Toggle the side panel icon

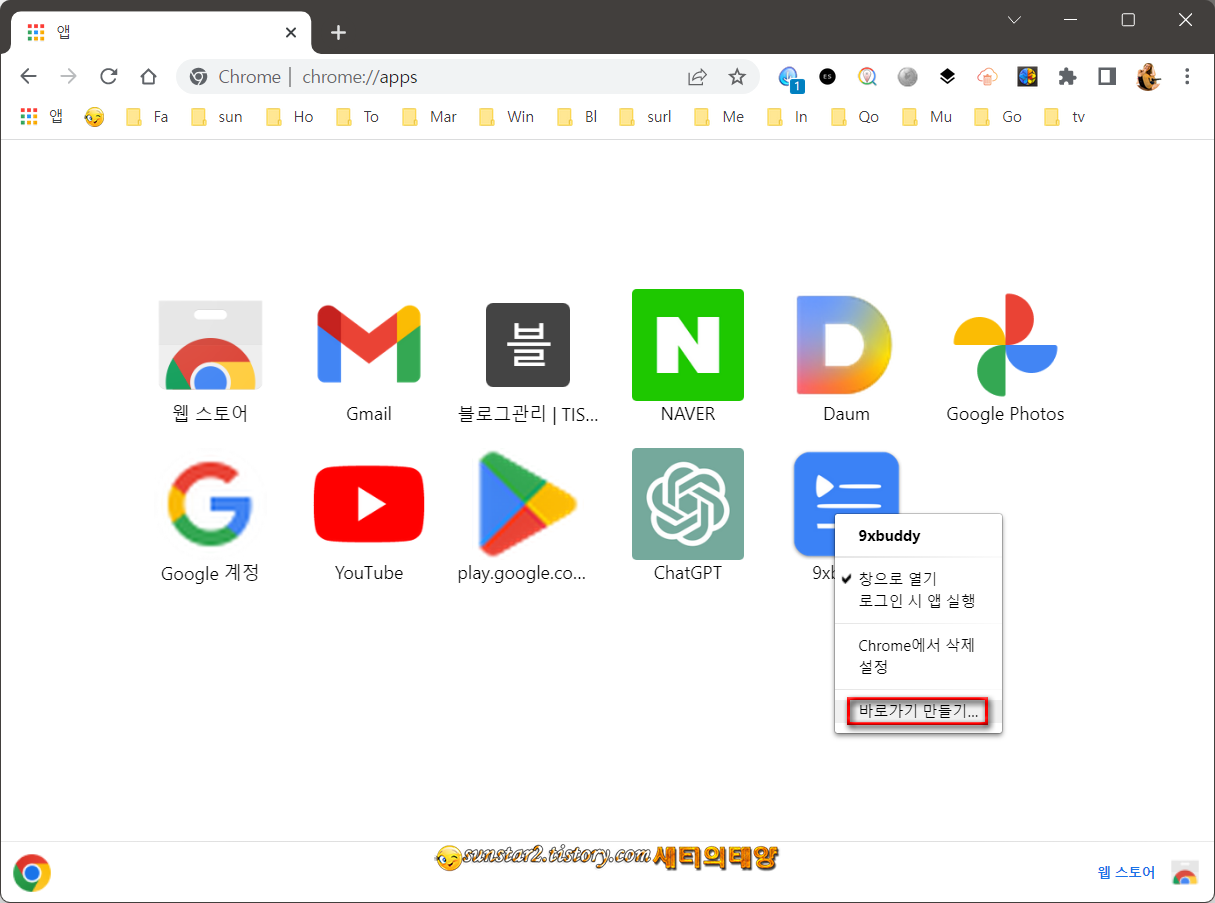click(1107, 77)
